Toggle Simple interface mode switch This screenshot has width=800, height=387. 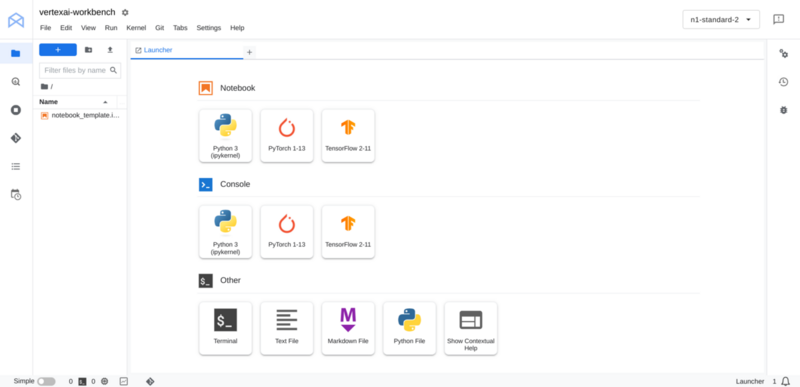[x=46, y=381]
